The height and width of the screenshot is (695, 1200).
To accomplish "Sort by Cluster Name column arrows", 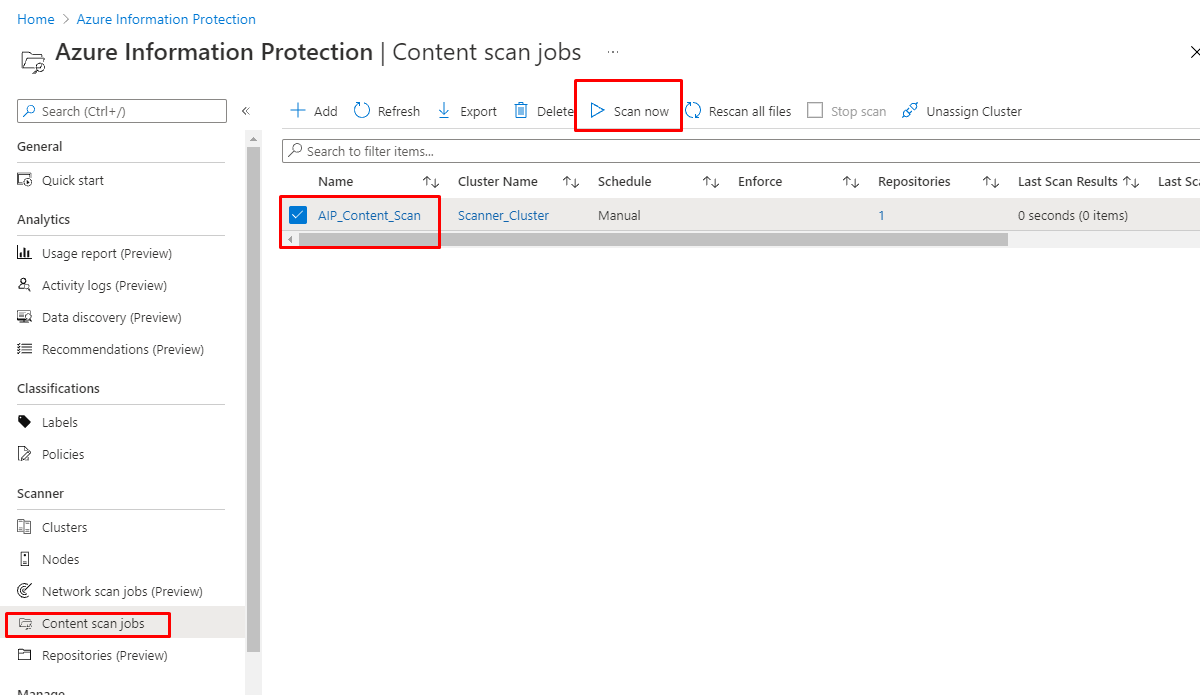I will [x=571, y=182].
